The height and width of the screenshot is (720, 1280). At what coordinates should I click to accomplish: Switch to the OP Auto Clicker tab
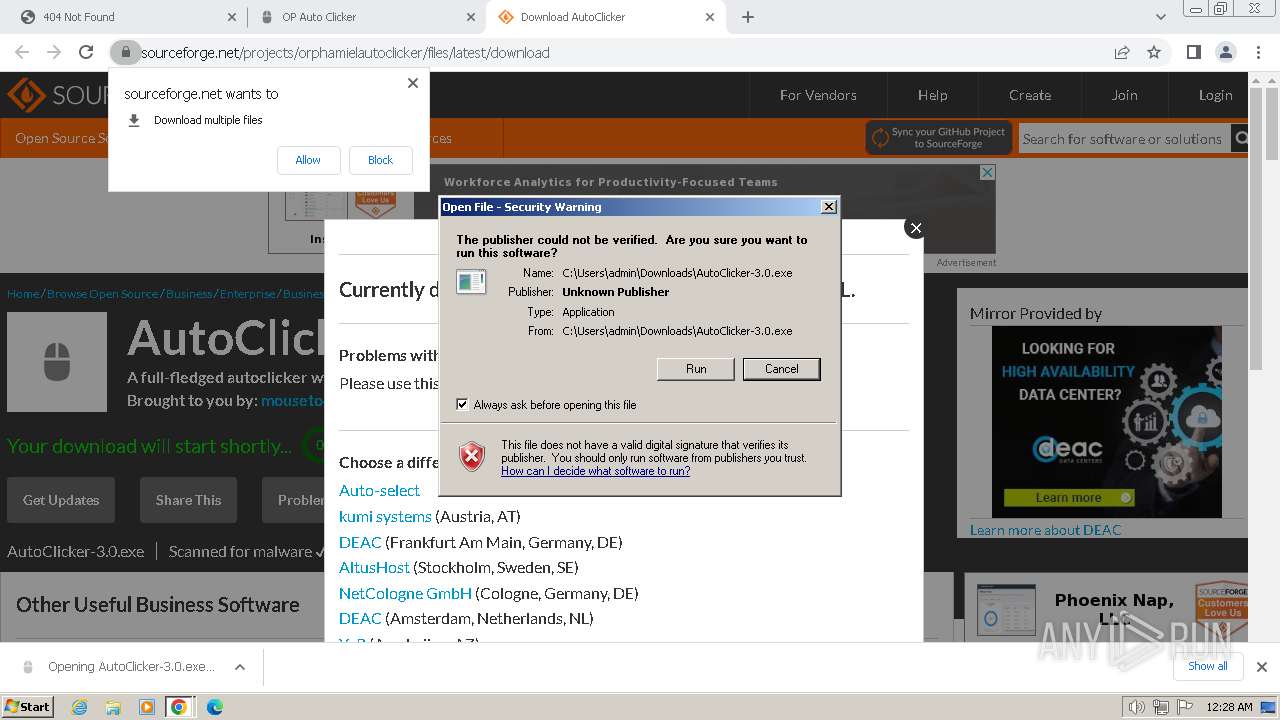(x=366, y=17)
